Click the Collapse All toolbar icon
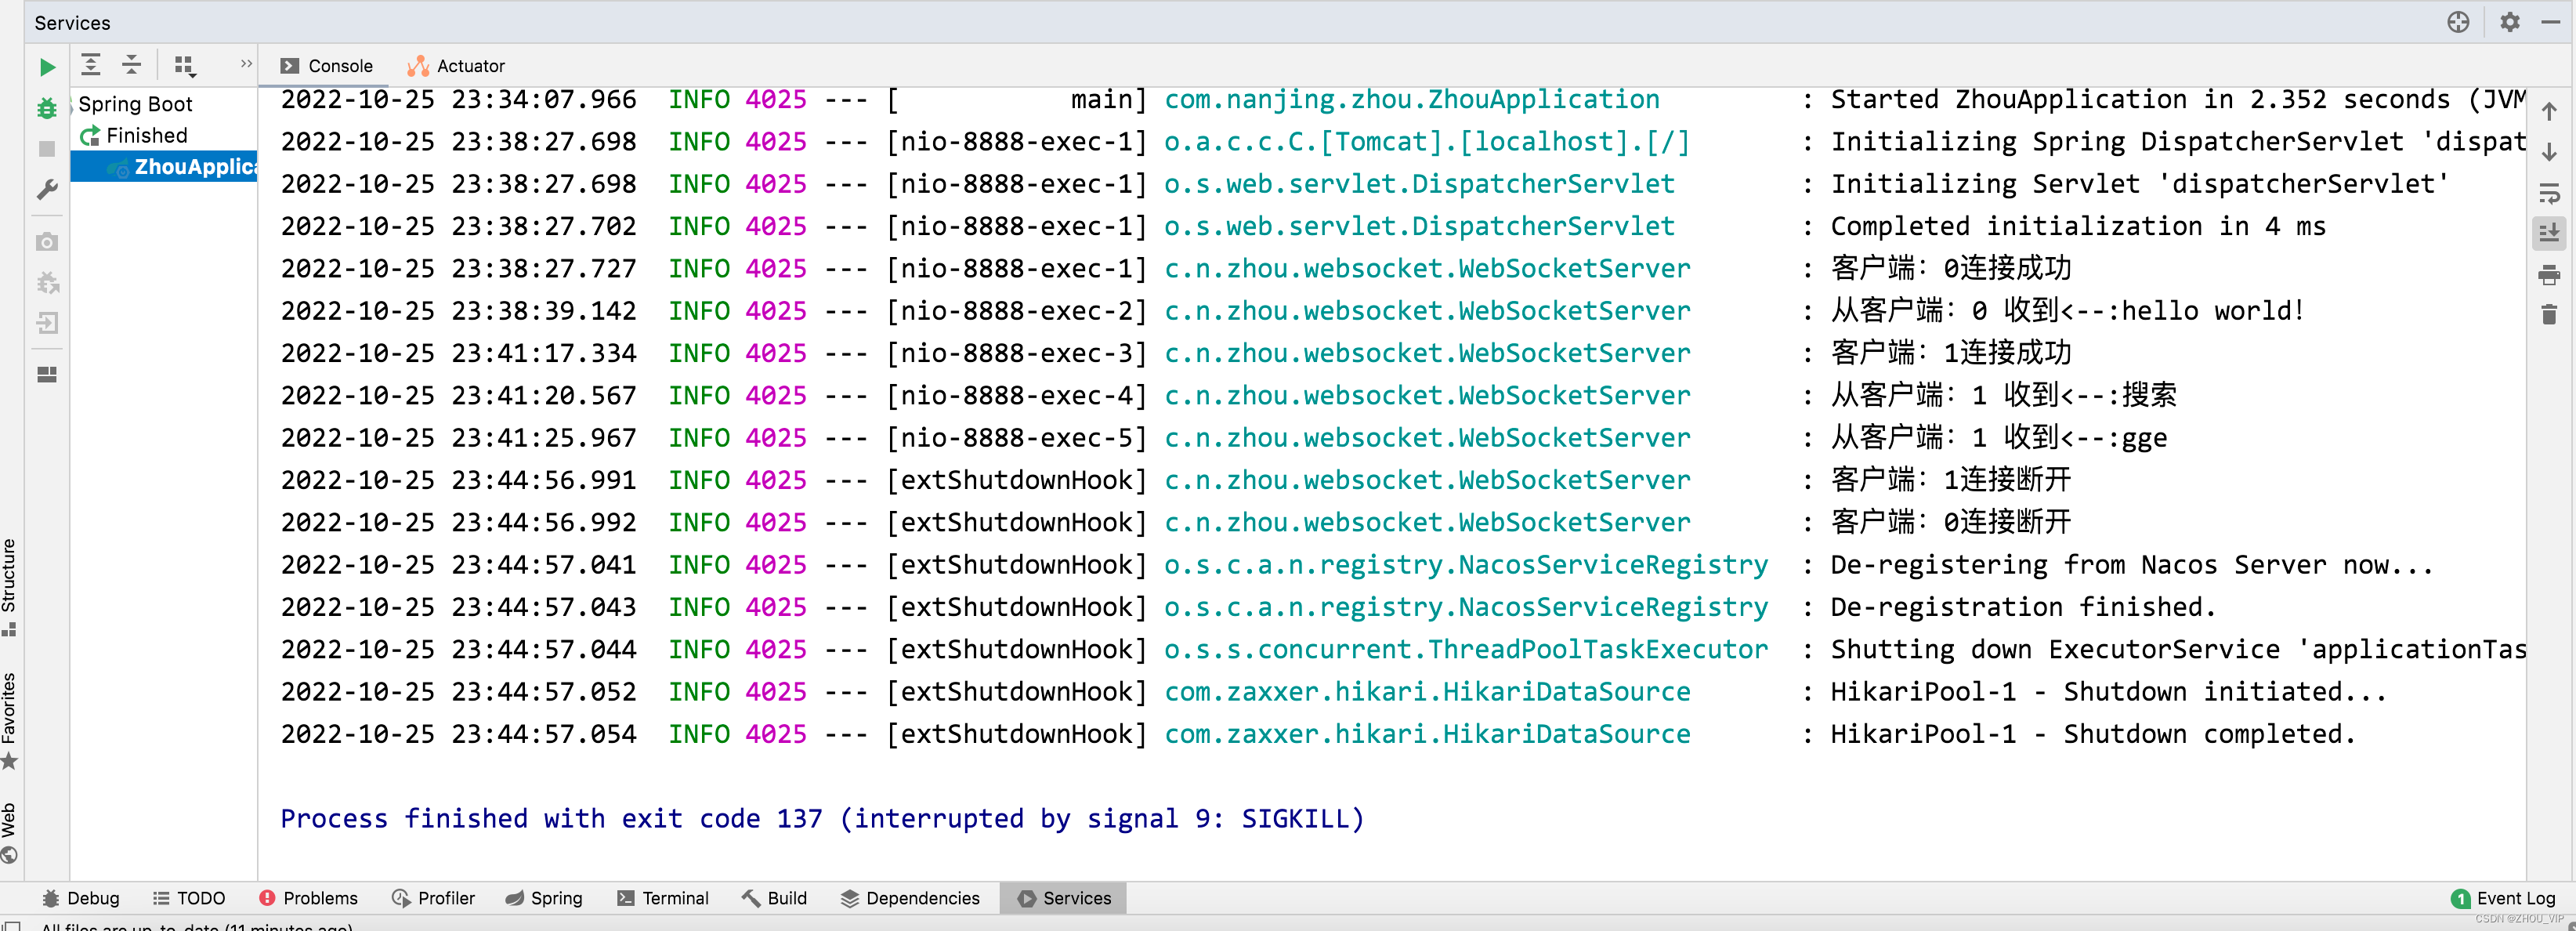 pyautogui.click(x=132, y=65)
